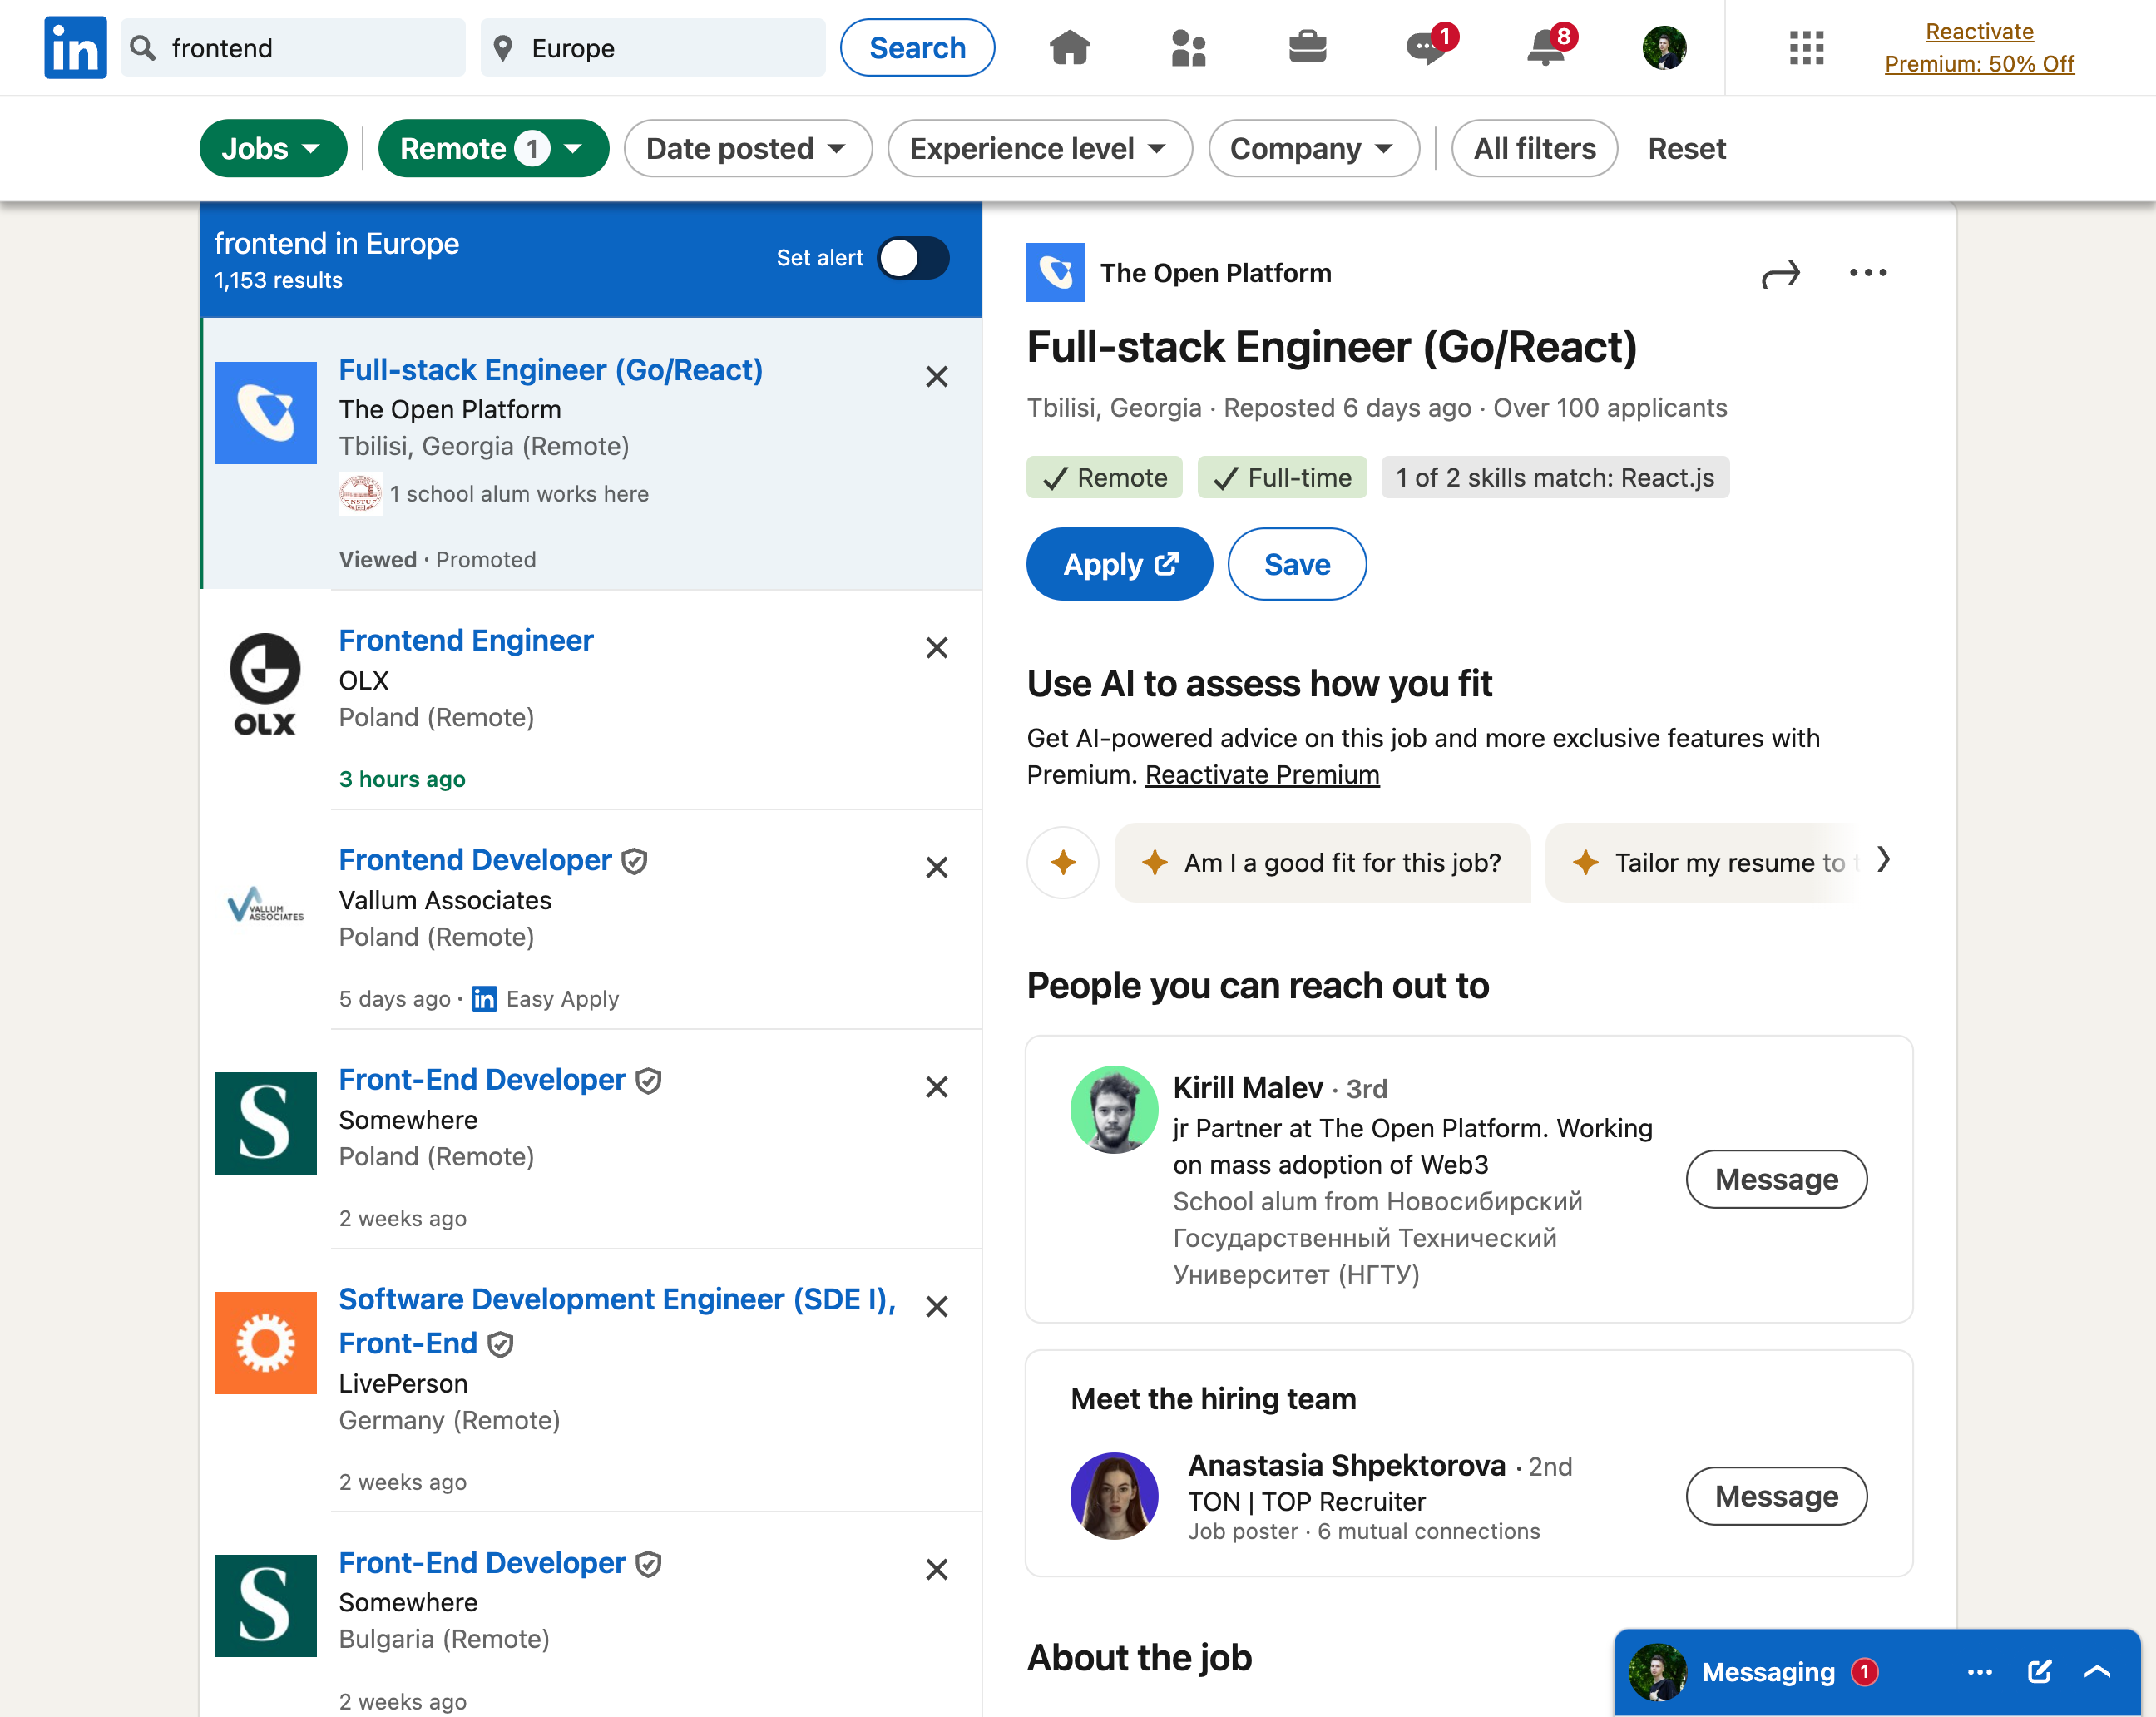Toggle the Set alert switch

coord(913,258)
